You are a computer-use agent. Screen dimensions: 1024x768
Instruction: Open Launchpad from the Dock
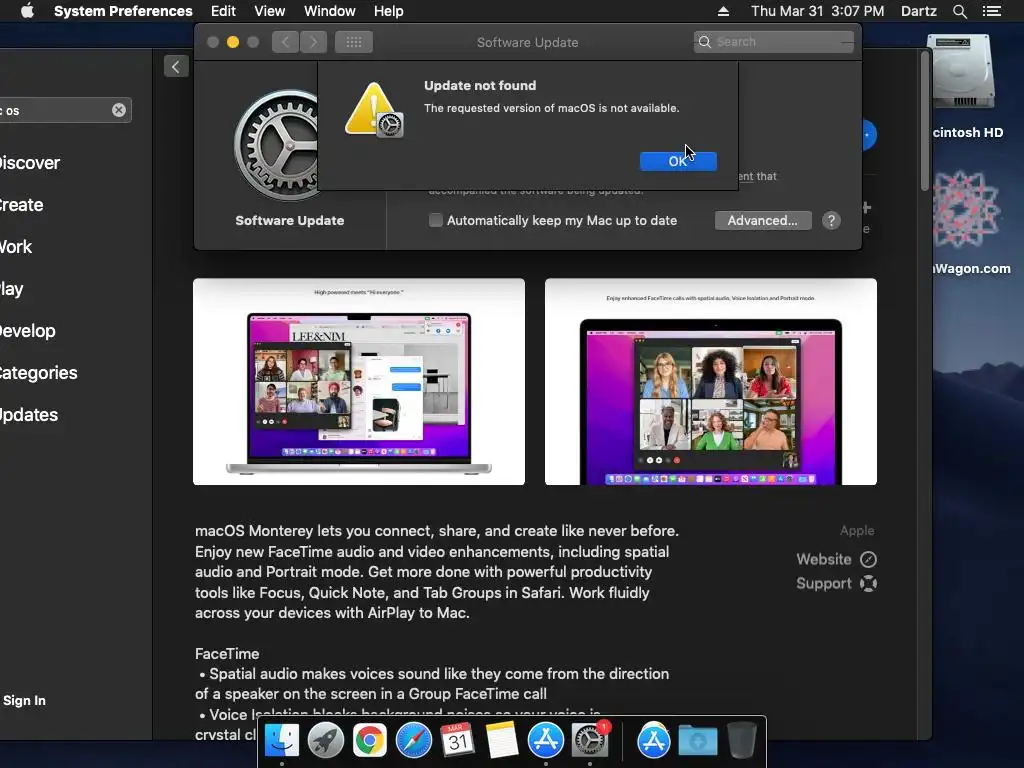[x=326, y=741]
